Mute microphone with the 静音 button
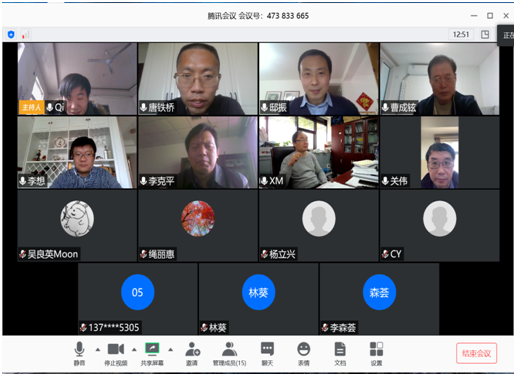 pos(79,353)
